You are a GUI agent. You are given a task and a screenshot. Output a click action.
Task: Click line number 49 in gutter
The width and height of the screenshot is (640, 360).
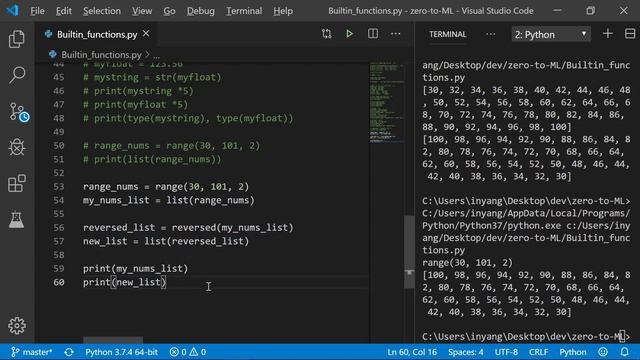(59, 132)
